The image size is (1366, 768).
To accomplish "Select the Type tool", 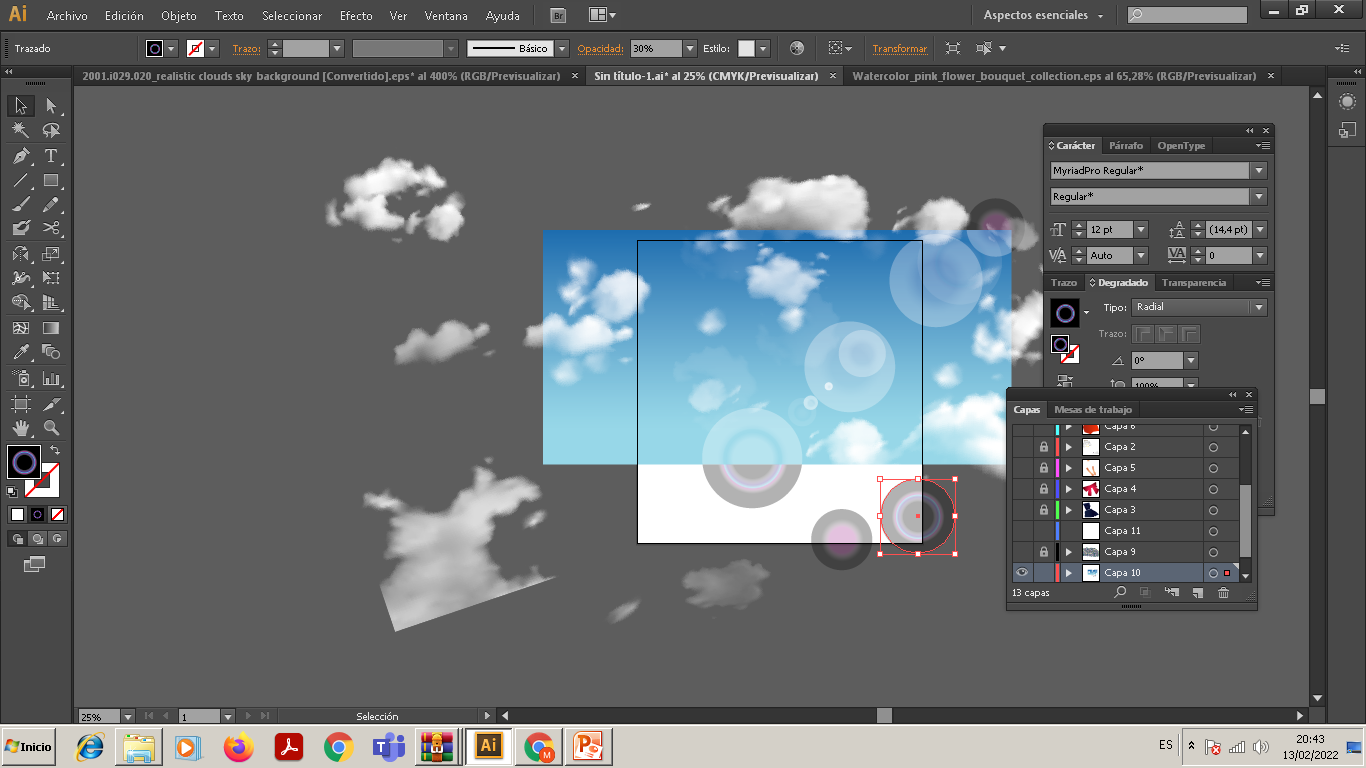I will (x=51, y=156).
